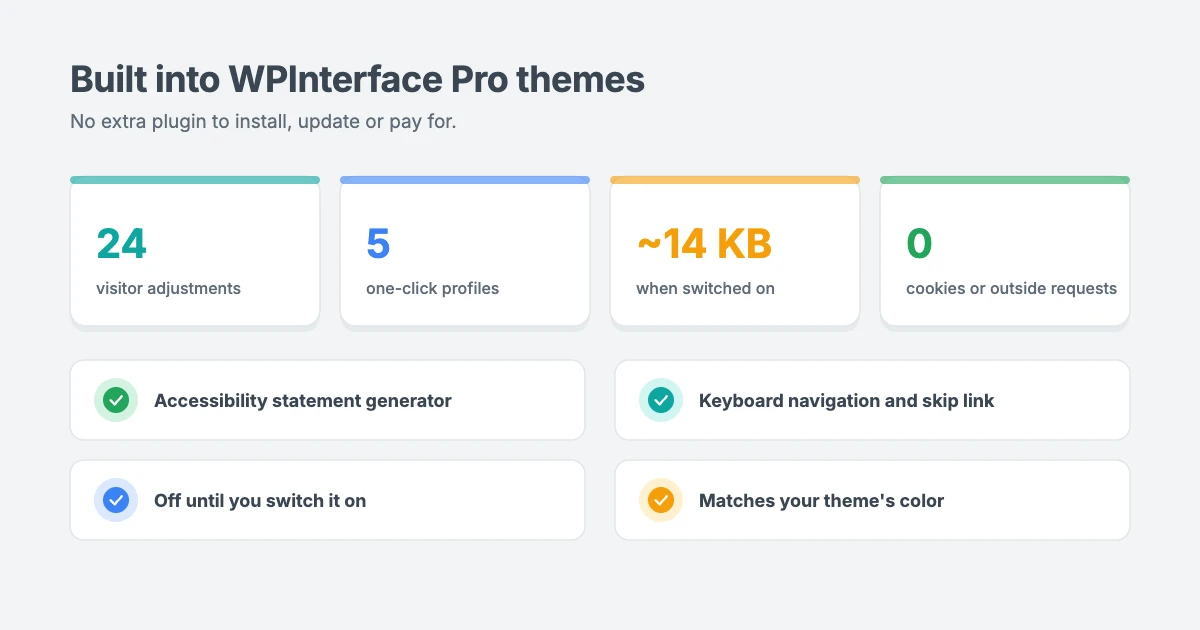Click the '24' statistic number
Screen dimensions: 1200x630
tap(121, 243)
